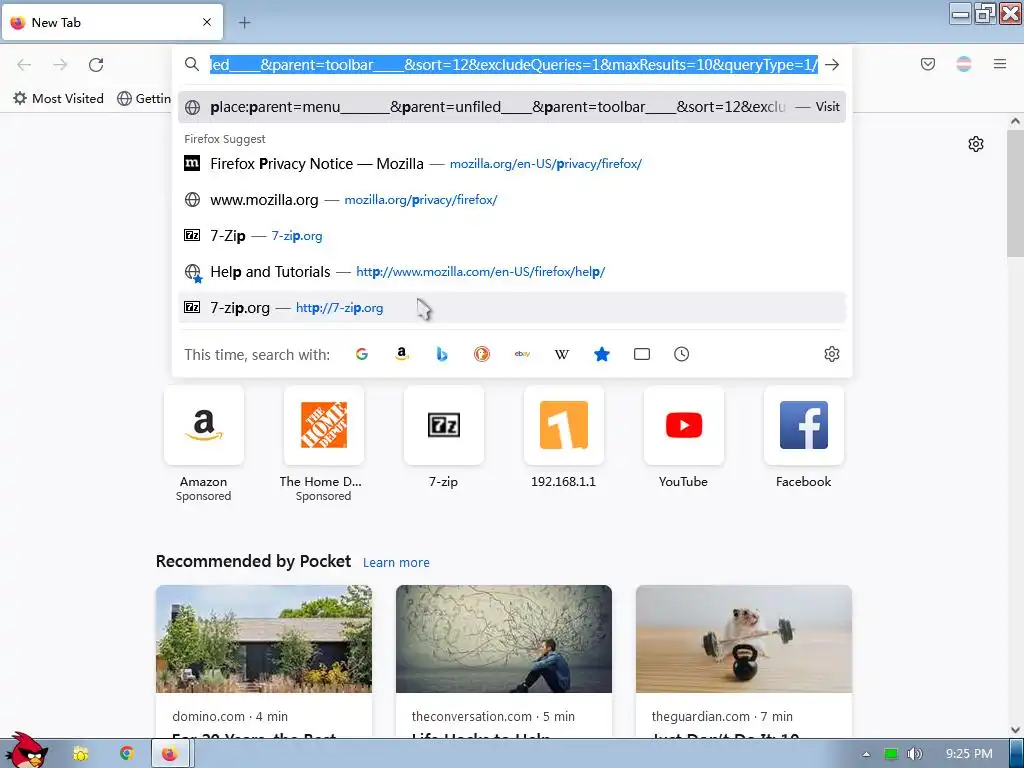Click Learn more link beside Pocket

coord(396,562)
